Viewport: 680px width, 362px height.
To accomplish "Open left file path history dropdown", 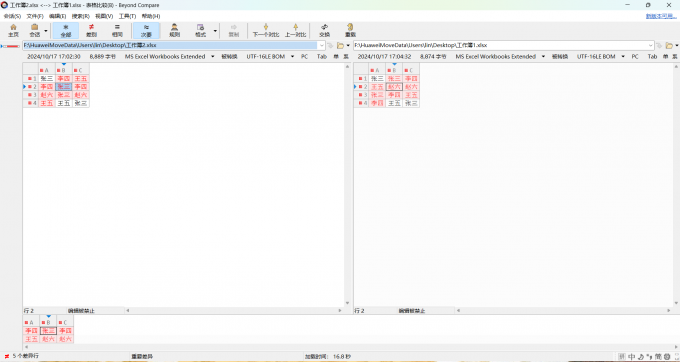I will pyautogui.click(x=321, y=45).
